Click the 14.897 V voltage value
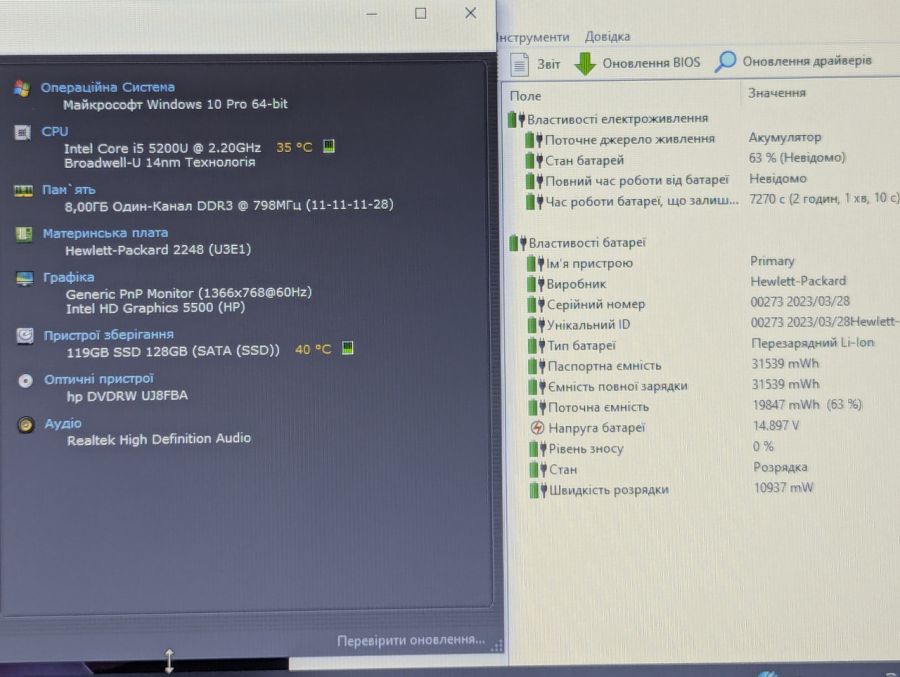The height and width of the screenshot is (677, 900). pos(775,425)
